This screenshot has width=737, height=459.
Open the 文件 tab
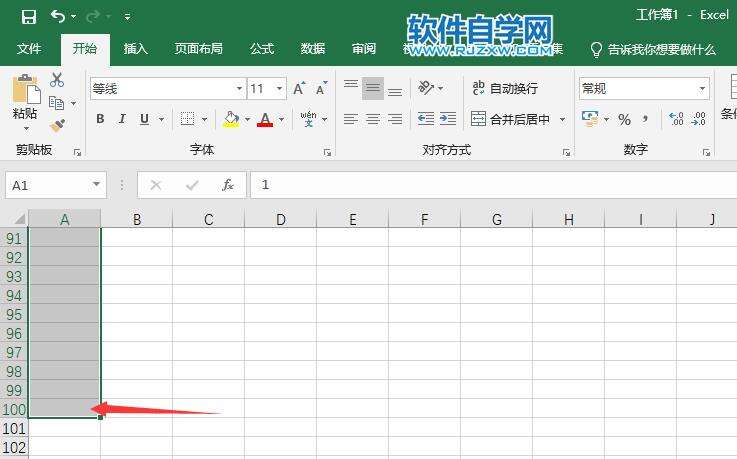(29, 48)
